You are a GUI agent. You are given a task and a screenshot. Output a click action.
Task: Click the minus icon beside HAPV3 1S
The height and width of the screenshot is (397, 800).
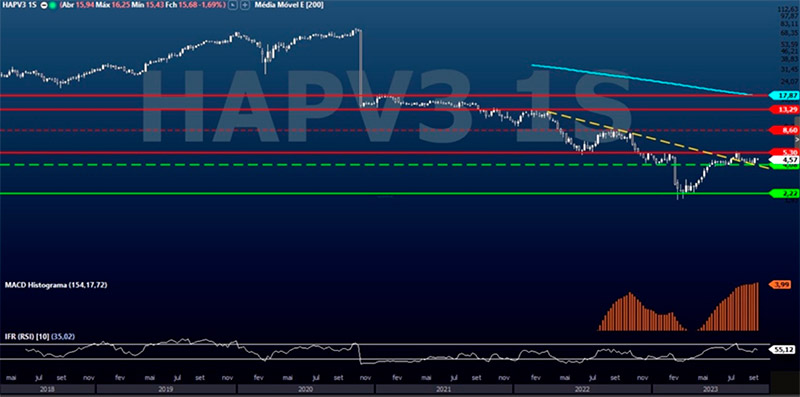click(44, 5)
